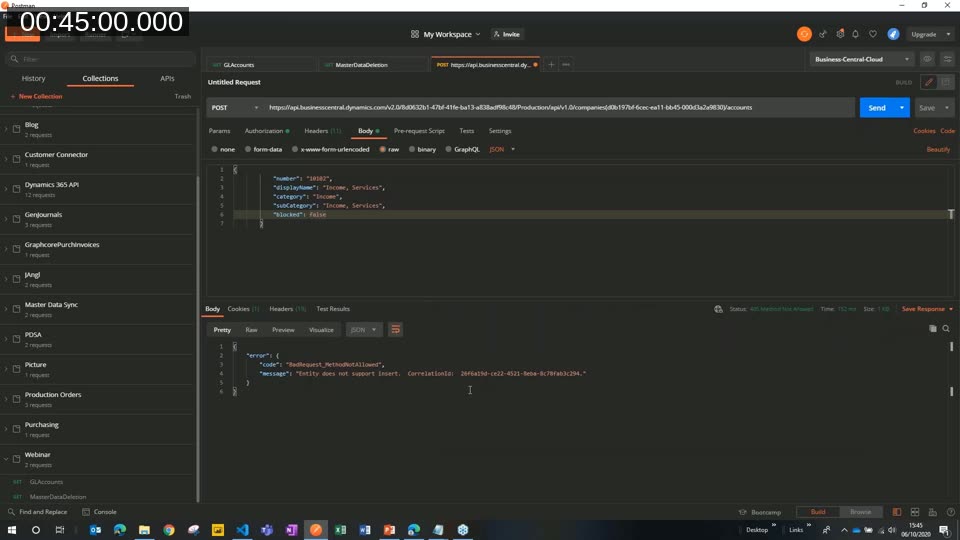Click the New Collection link

click(x=36, y=97)
